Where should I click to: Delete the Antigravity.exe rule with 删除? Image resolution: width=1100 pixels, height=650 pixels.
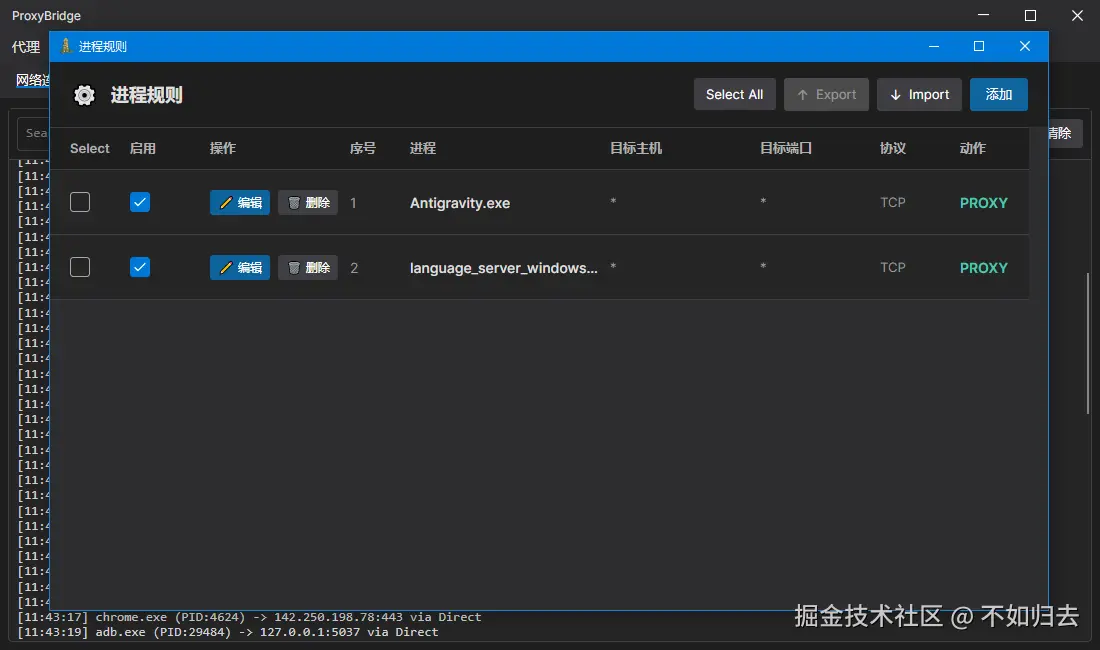pos(308,203)
